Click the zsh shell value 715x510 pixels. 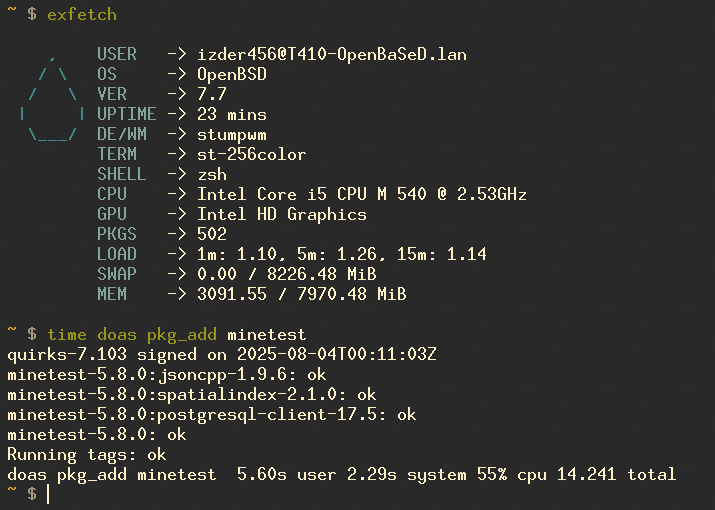[x=212, y=175]
